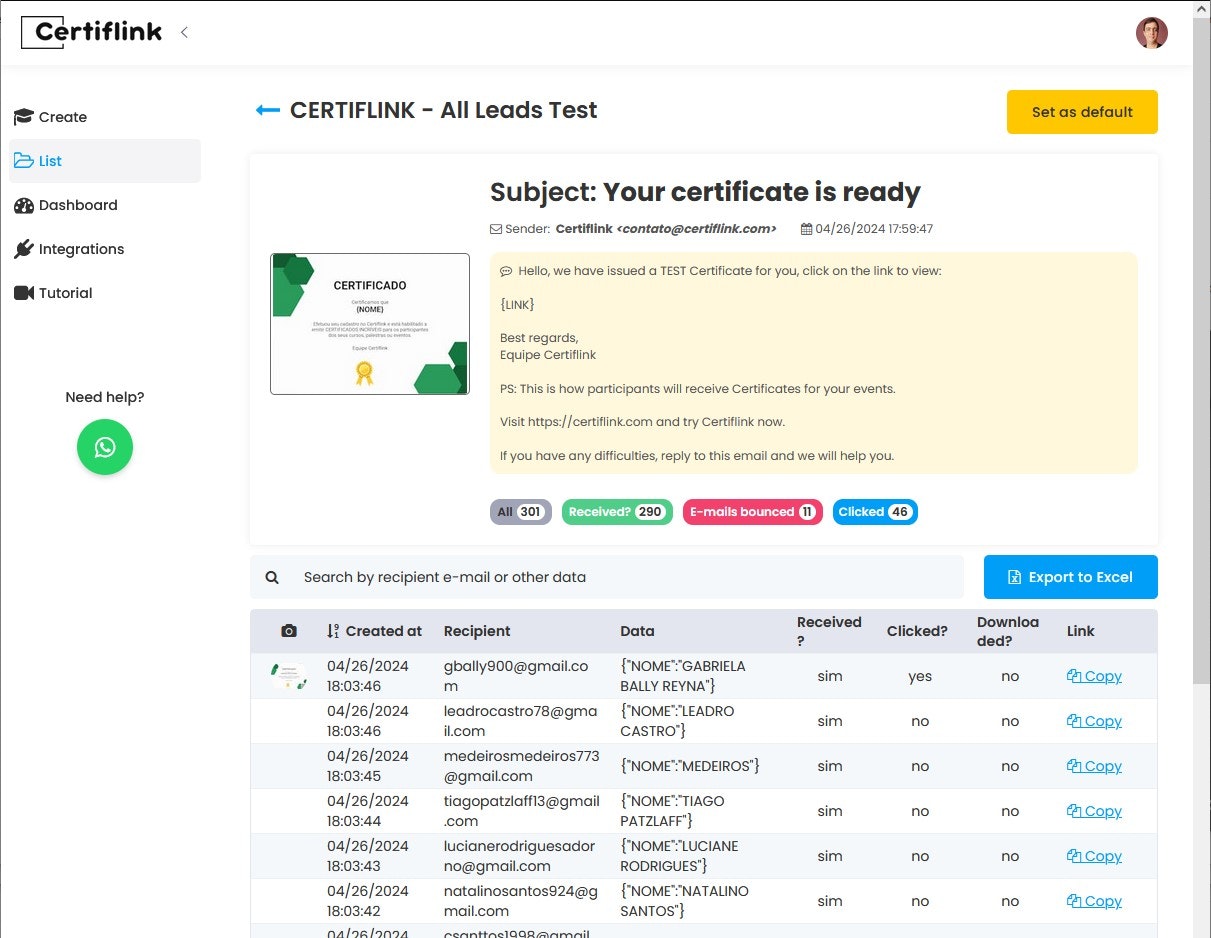
Task: Open the List menu item
Action: 105,161
